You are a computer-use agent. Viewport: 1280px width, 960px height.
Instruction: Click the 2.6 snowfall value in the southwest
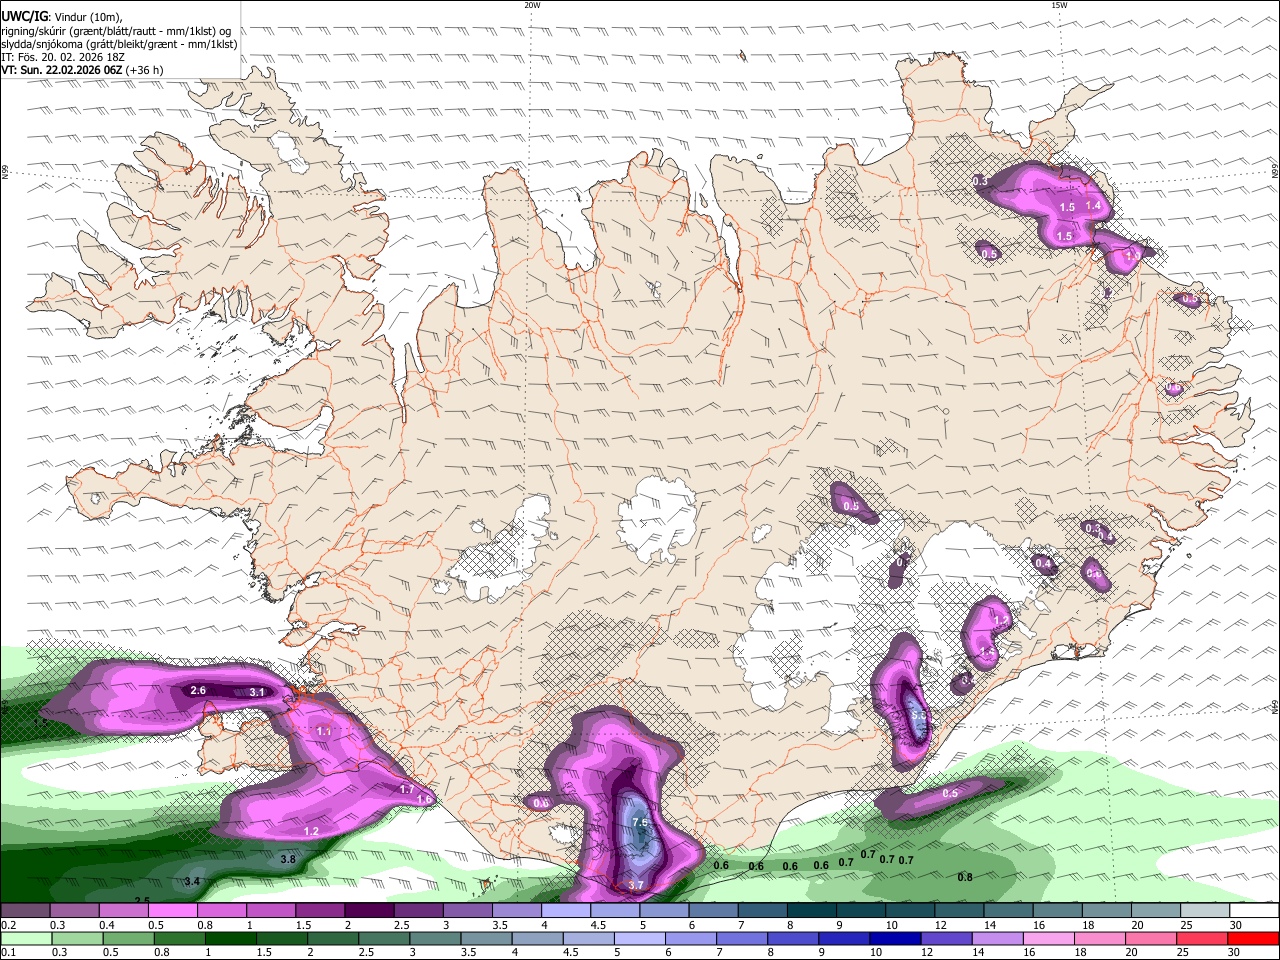pyautogui.click(x=198, y=690)
